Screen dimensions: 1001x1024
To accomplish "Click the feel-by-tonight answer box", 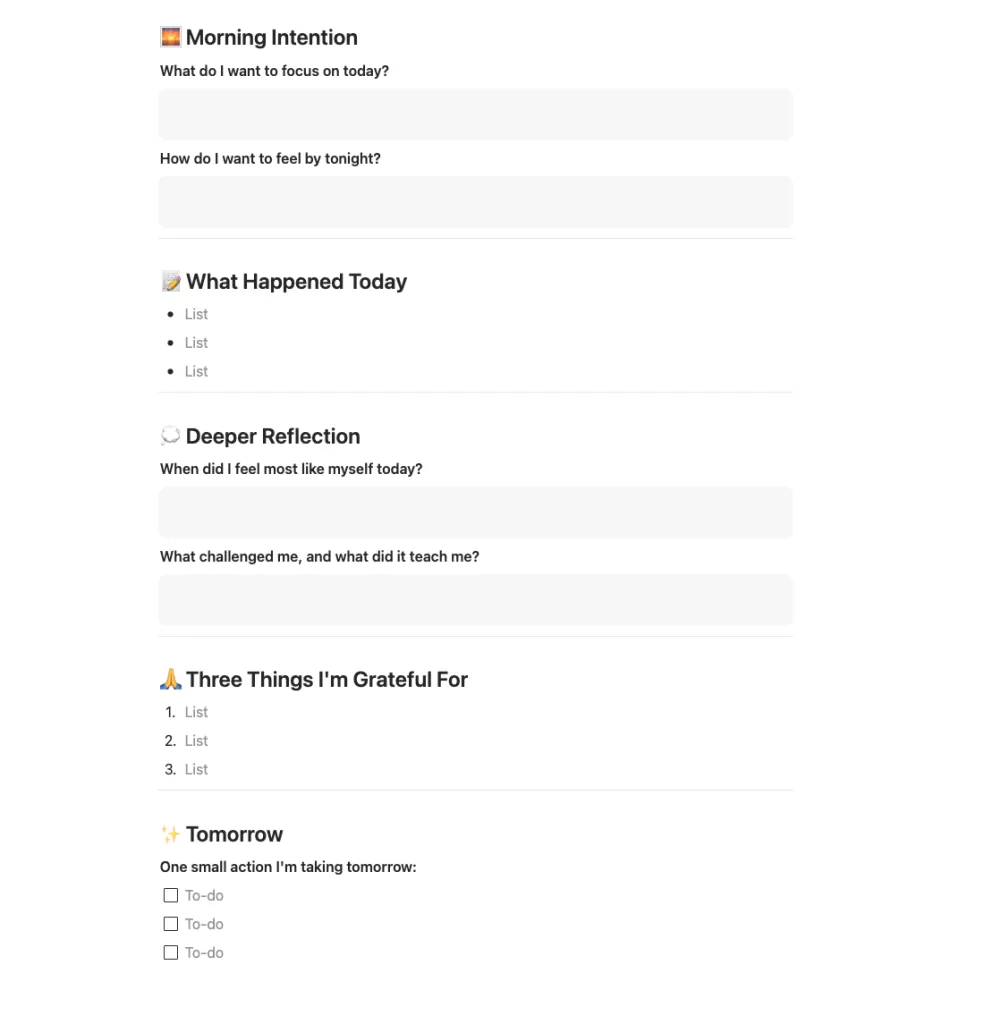I will point(475,201).
